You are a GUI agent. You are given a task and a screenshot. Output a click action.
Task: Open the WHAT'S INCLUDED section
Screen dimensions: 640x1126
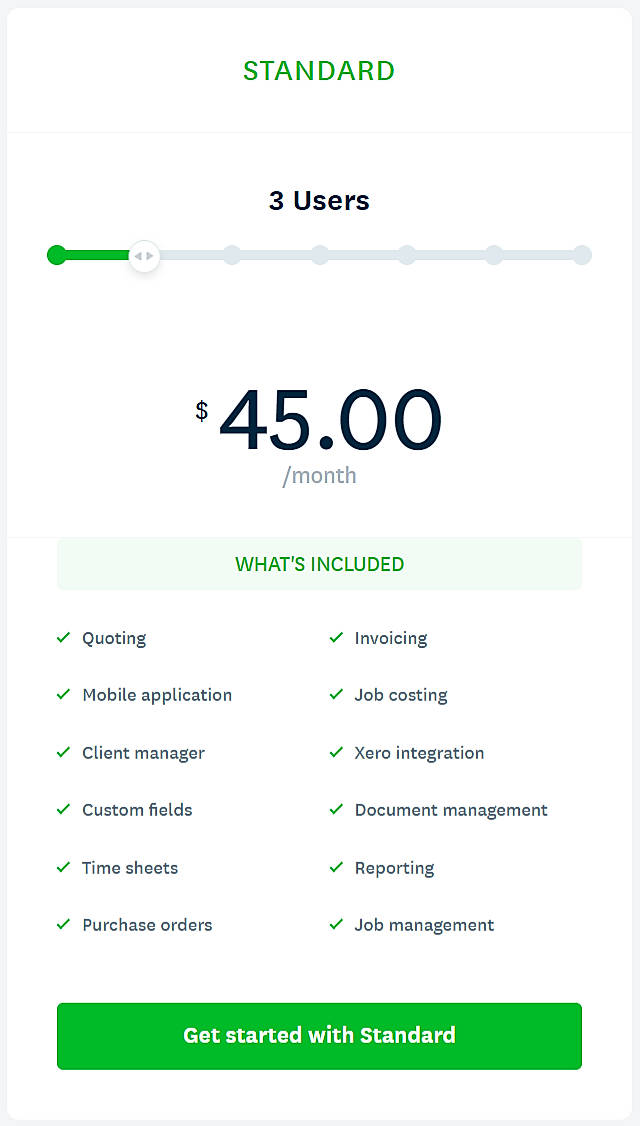tap(319, 564)
